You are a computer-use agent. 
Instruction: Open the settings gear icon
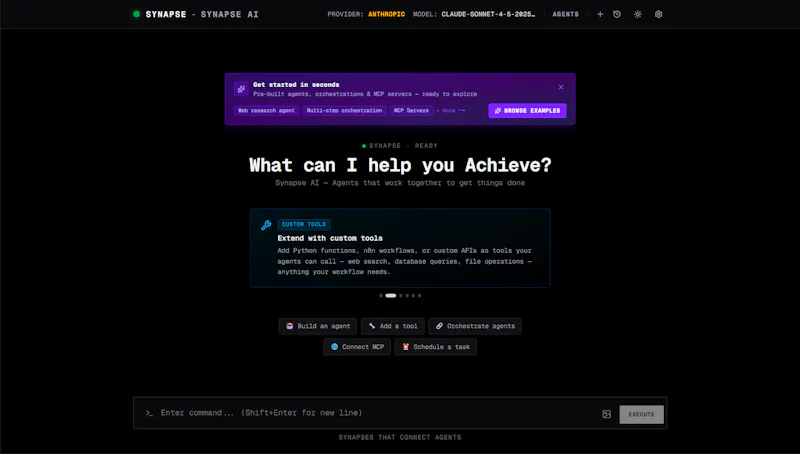point(659,14)
